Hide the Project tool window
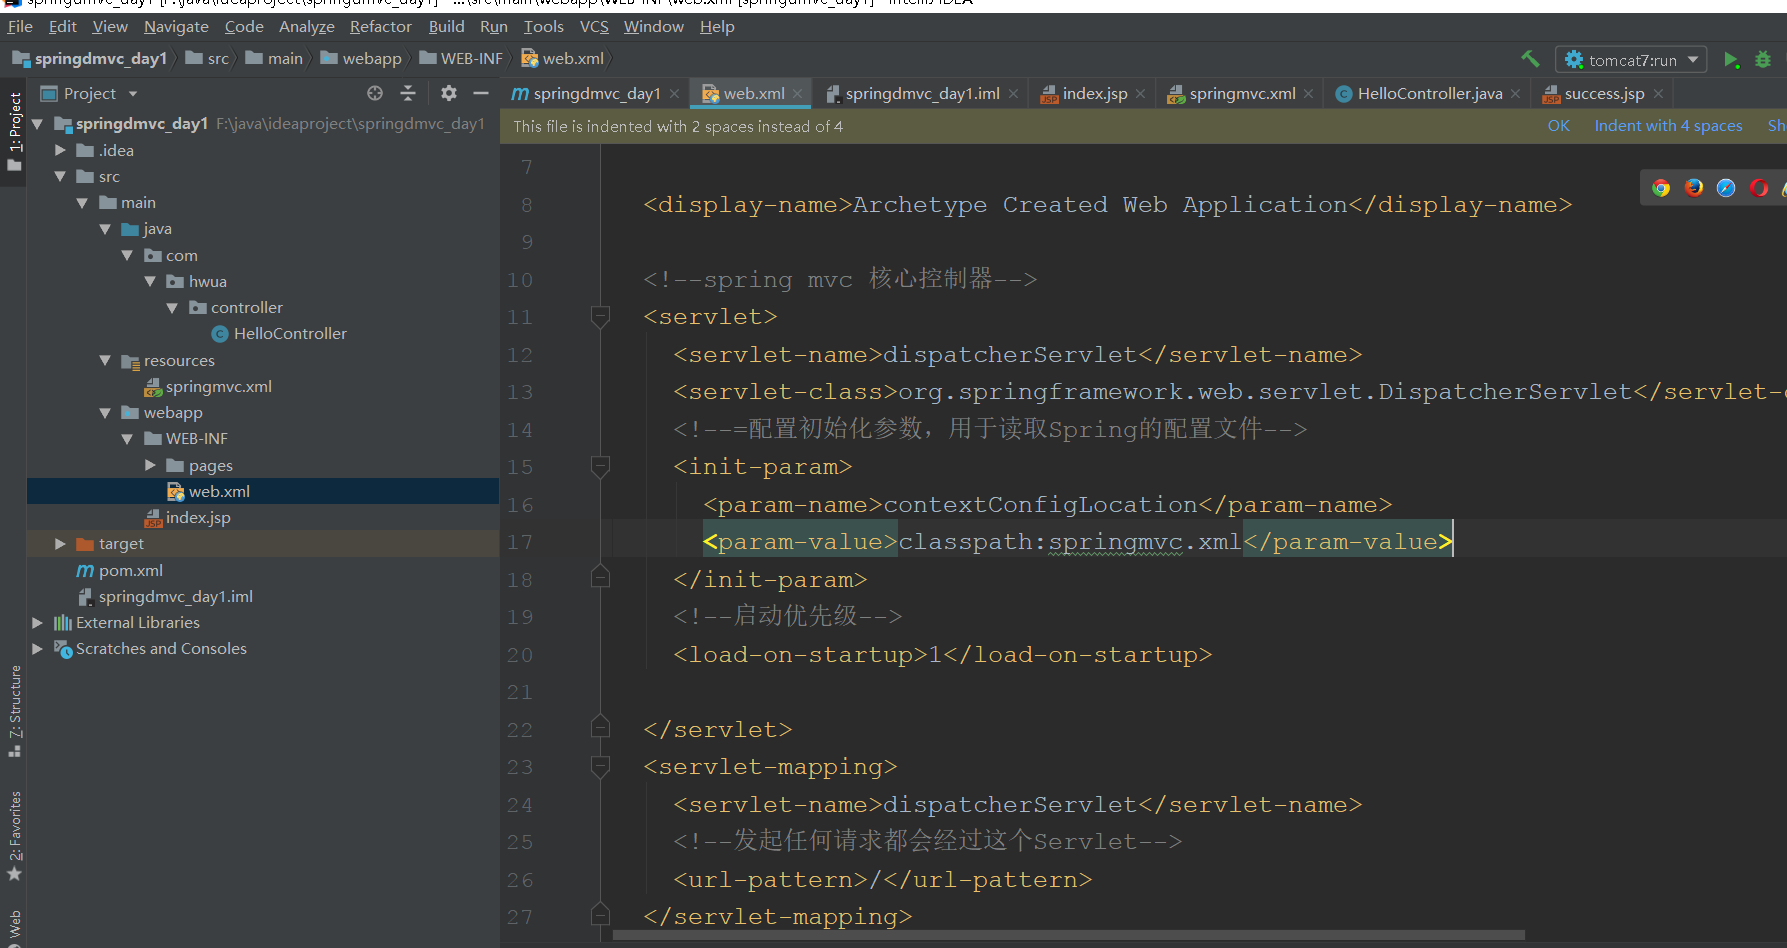The height and width of the screenshot is (948, 1787). [481, 93]
